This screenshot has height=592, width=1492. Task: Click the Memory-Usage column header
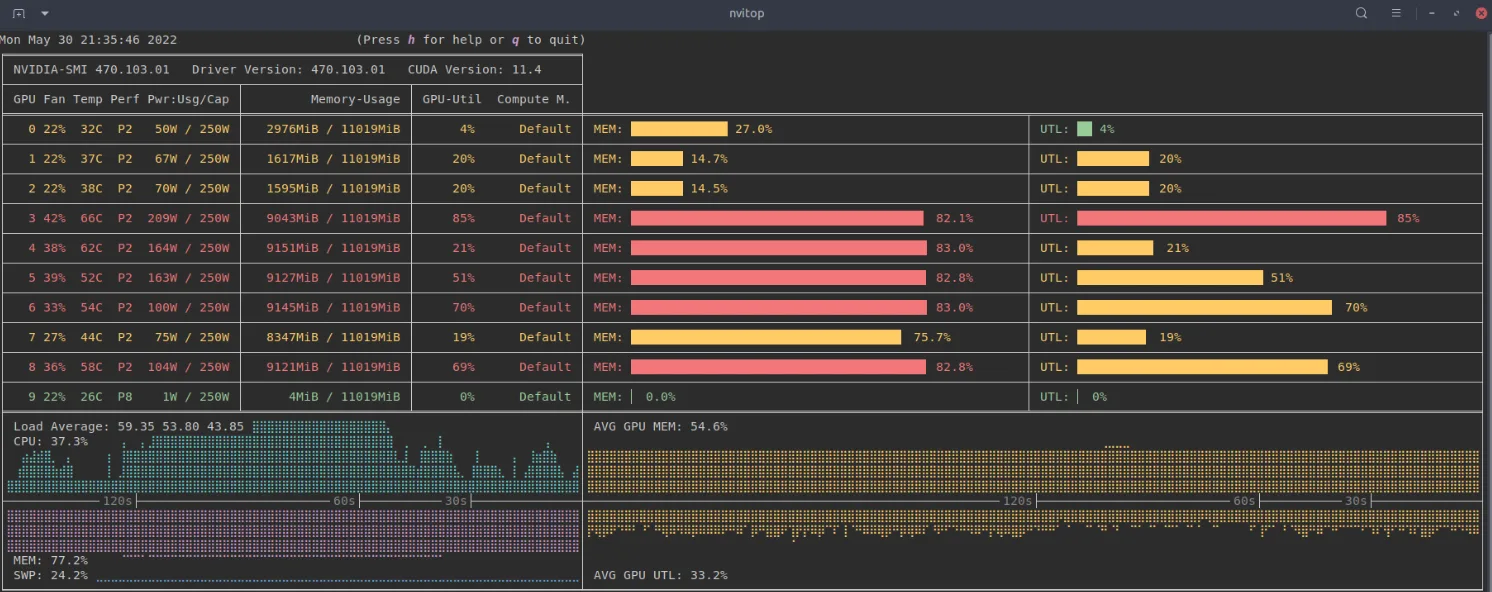(x=355, y=99)
